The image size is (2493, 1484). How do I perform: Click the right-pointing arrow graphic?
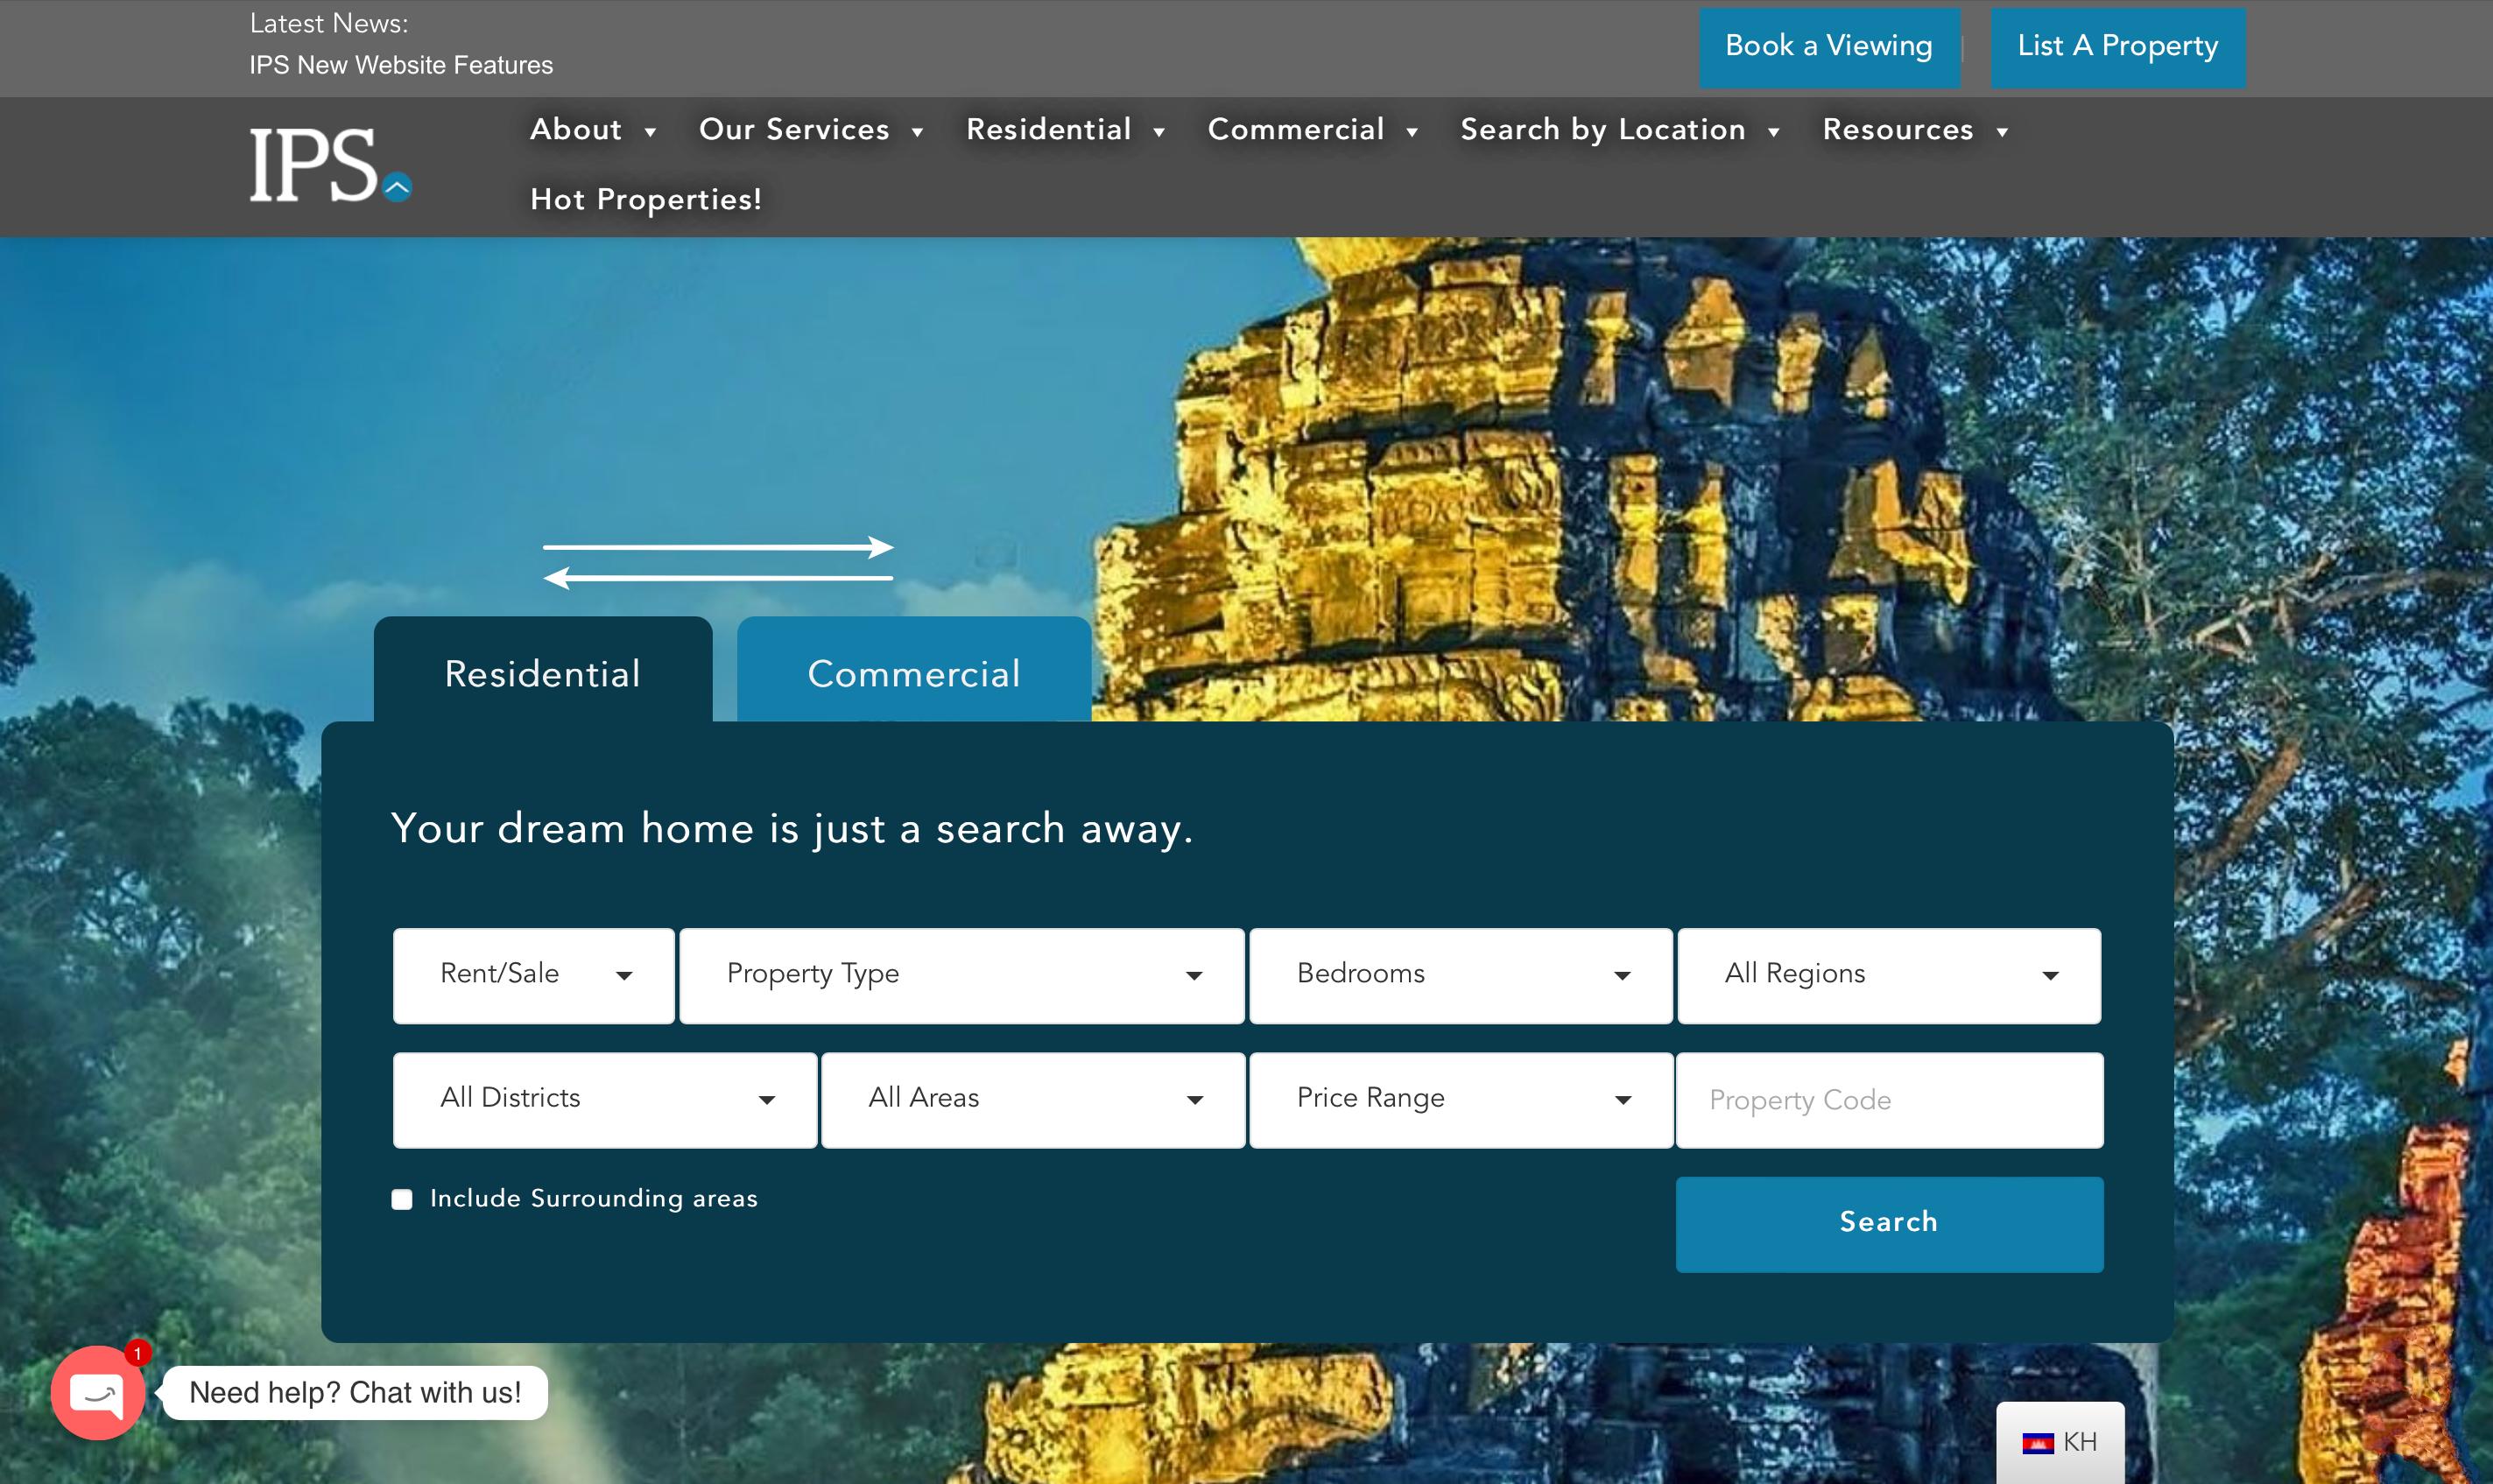pyautogui.click(x=718, y=547)
